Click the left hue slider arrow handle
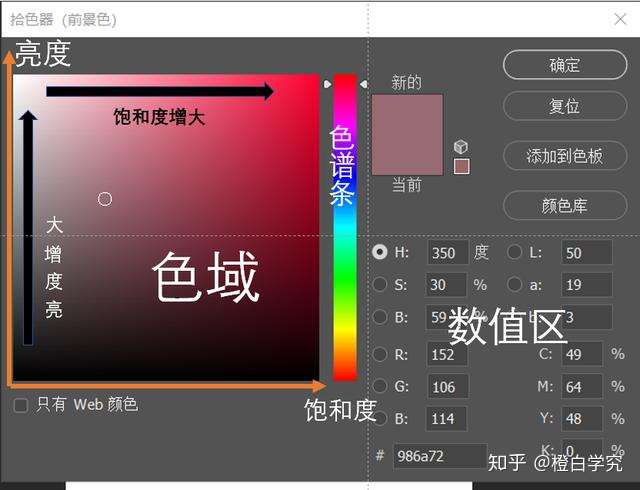The image size is (640, 490). 327,84
